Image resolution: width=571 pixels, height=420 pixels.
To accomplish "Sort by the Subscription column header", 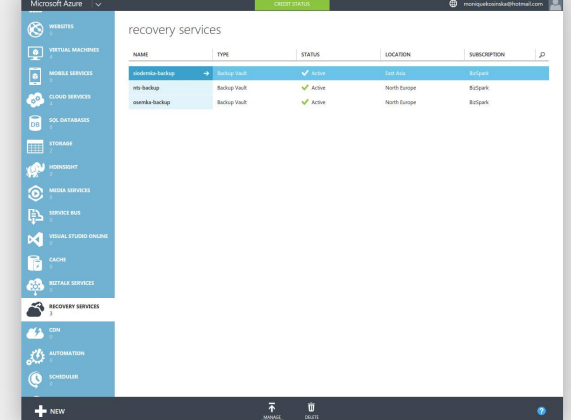I will point(487,55).
